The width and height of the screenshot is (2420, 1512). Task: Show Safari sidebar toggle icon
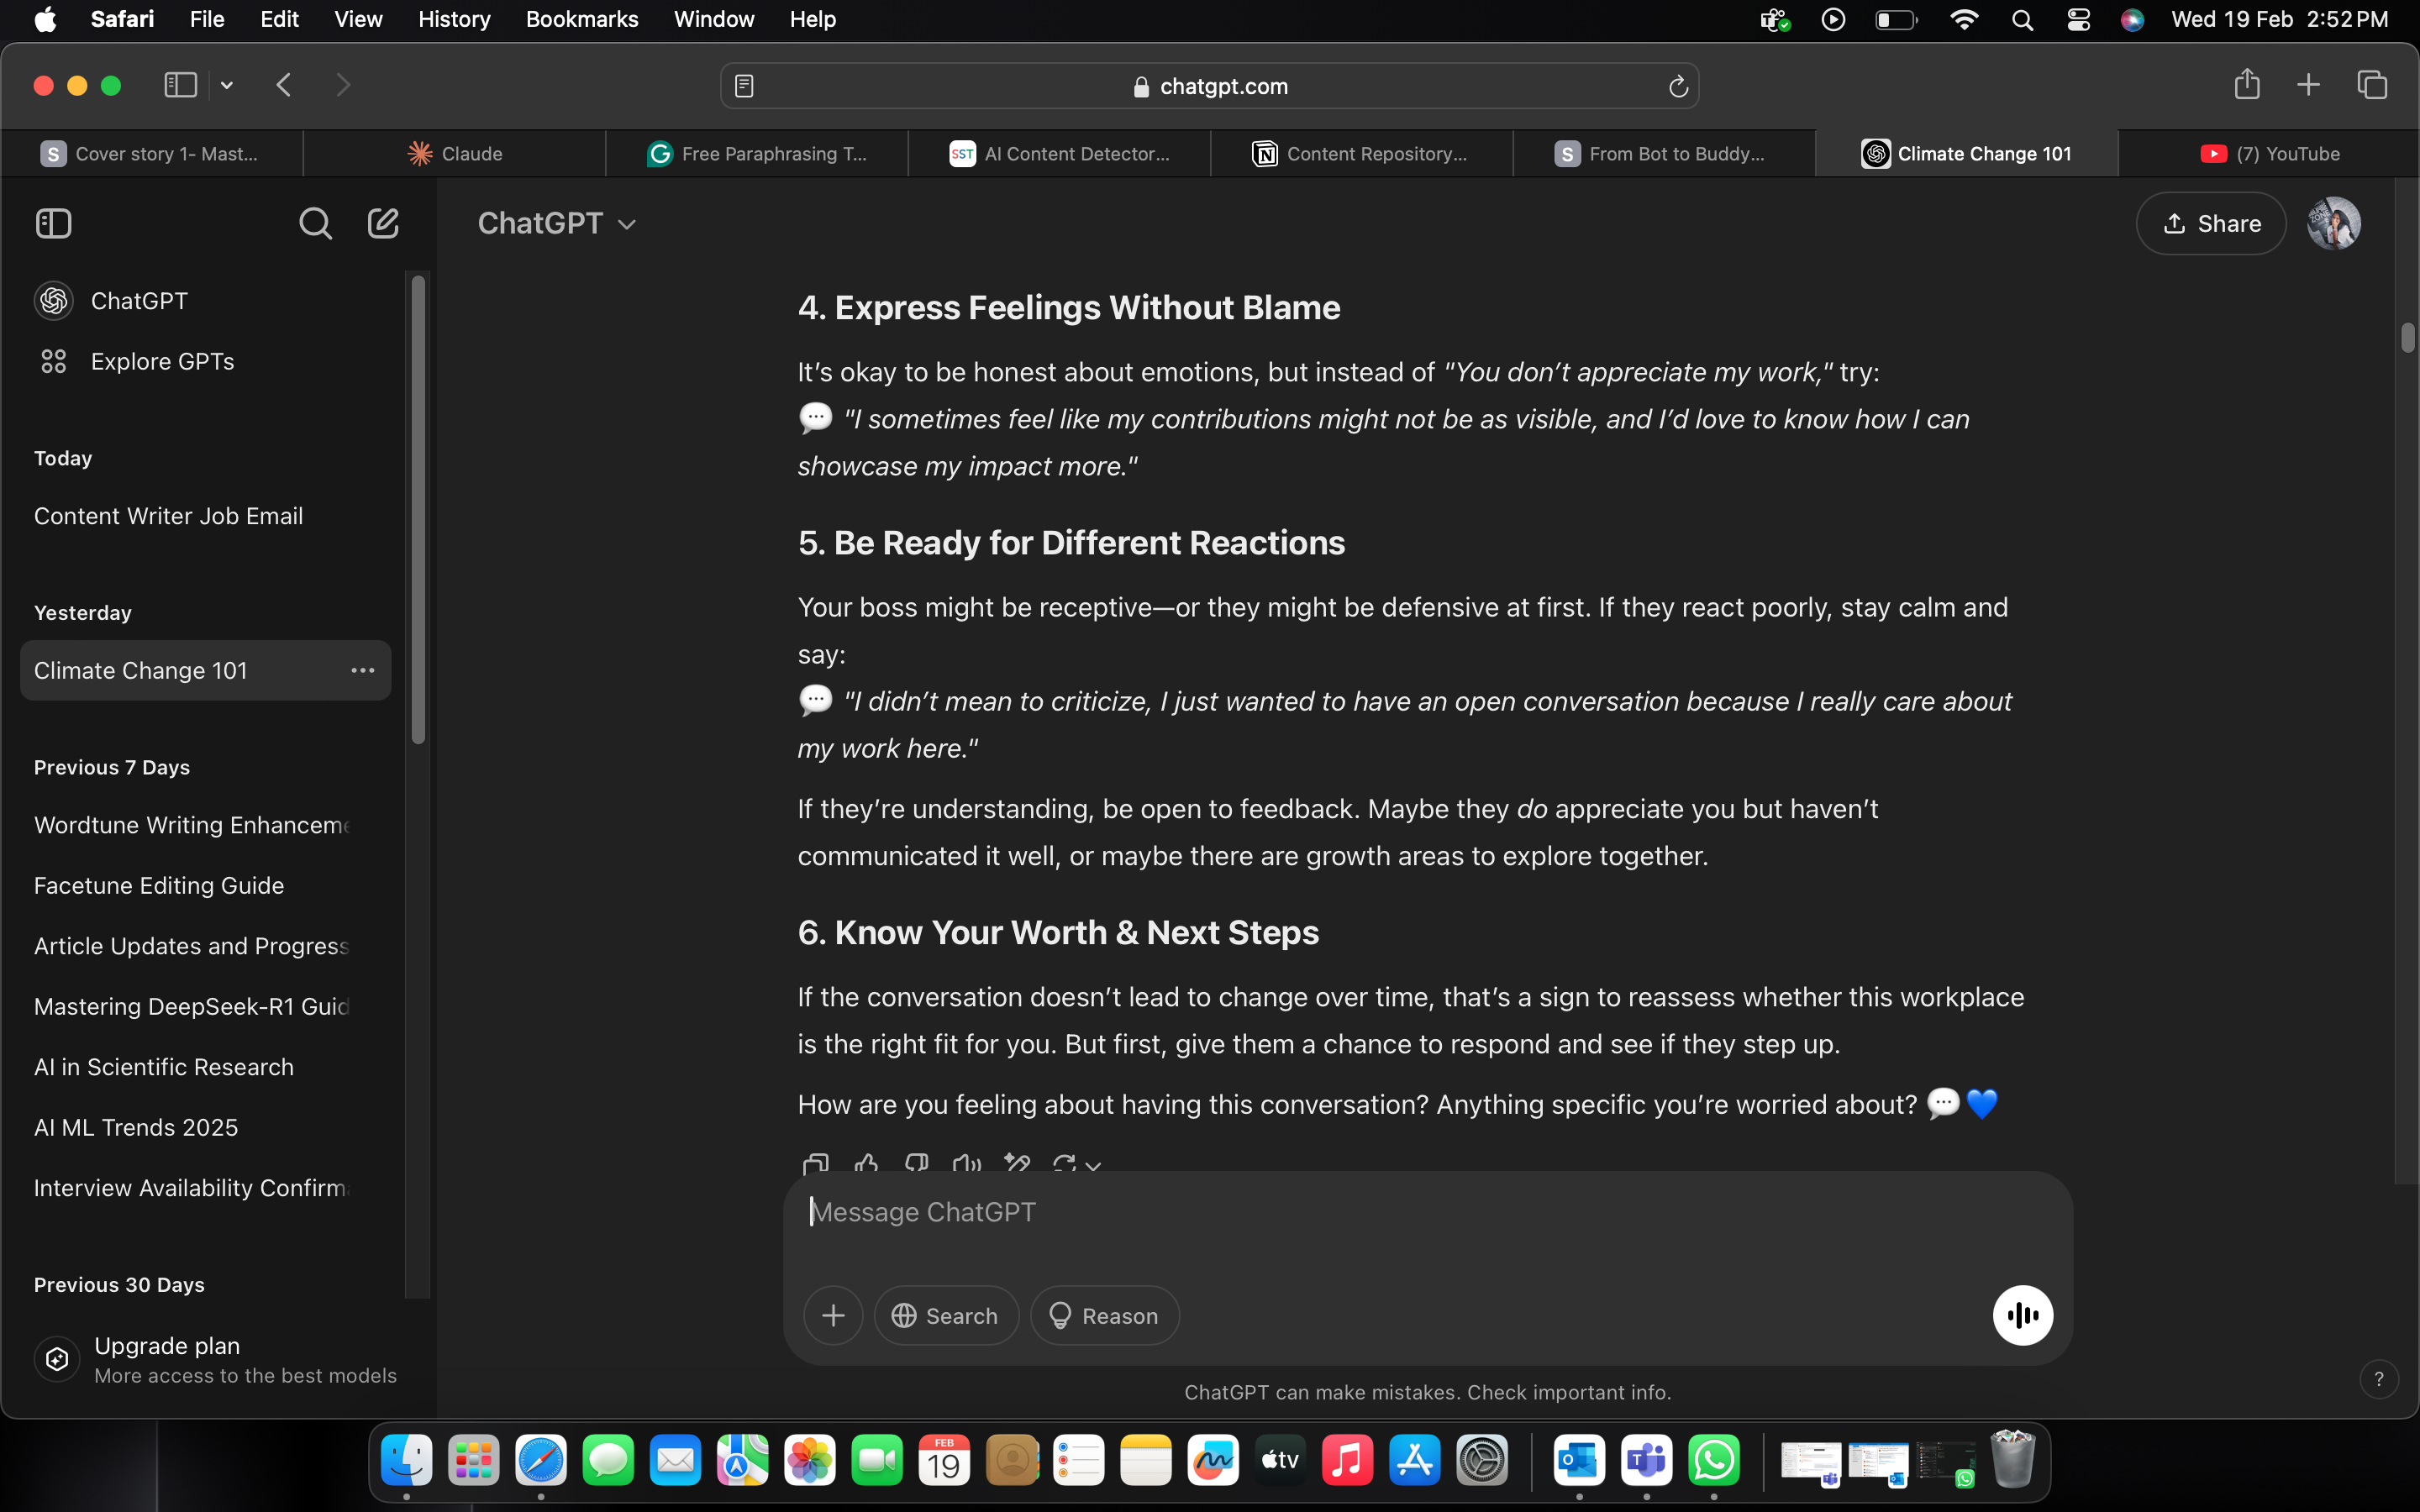[x=181, y=85]
